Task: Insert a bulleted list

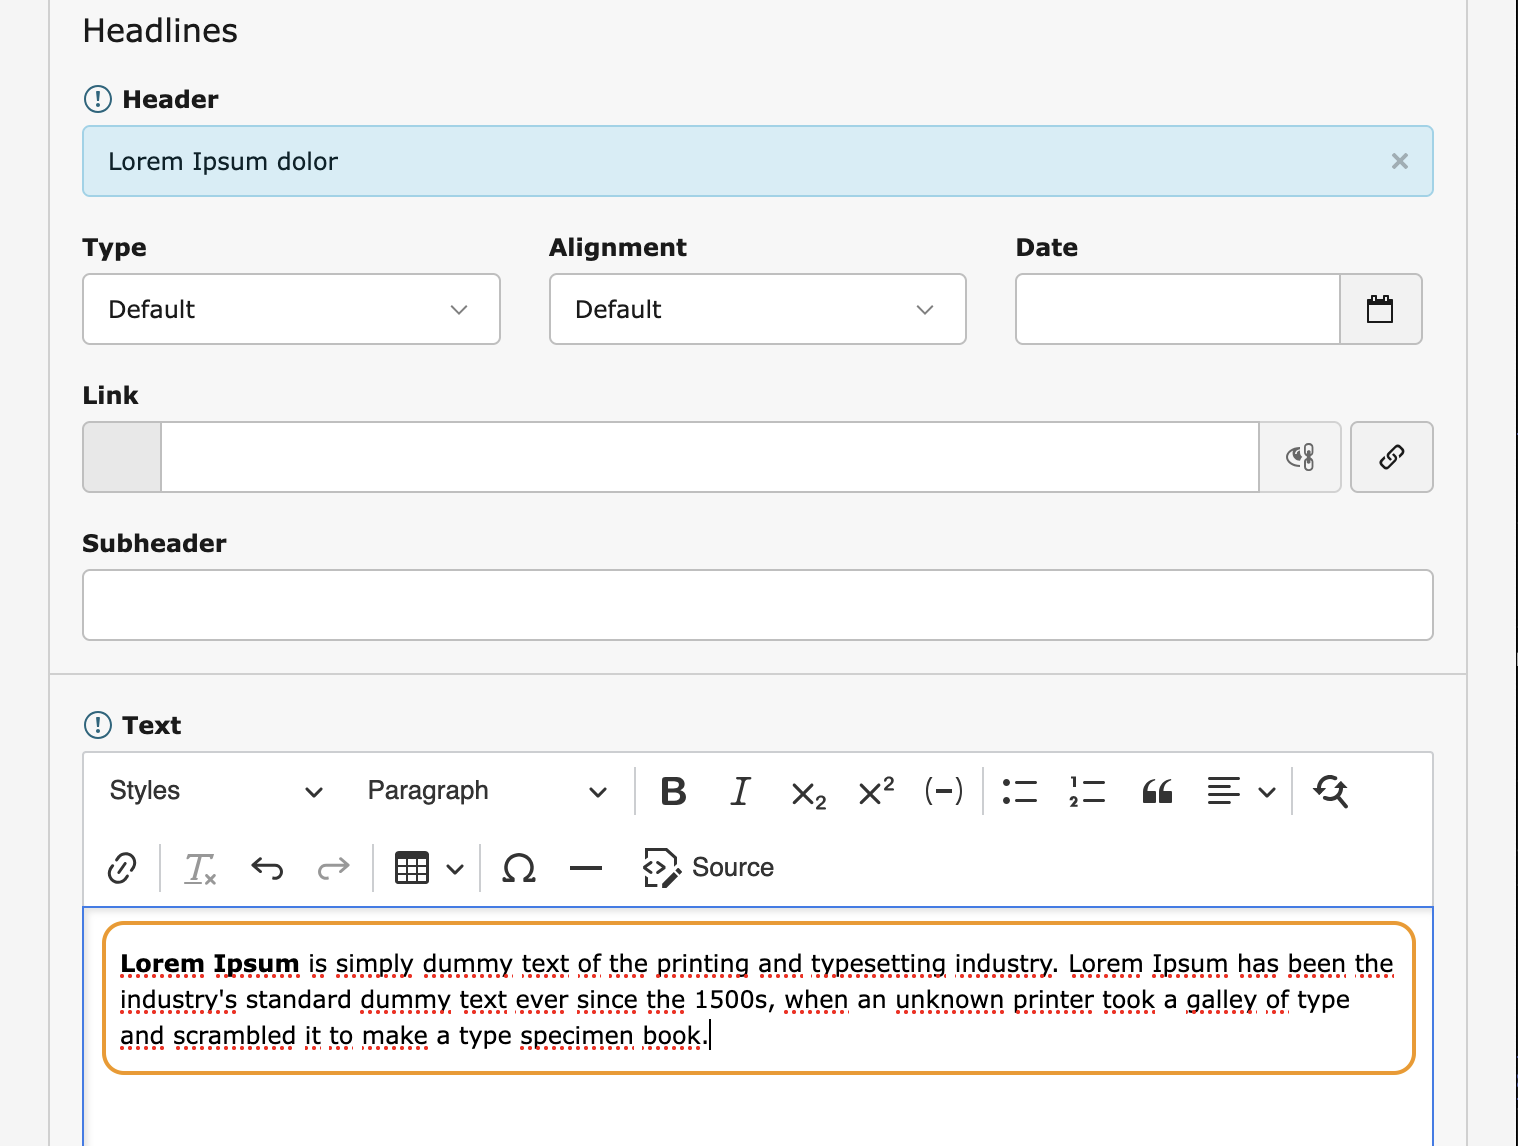Action: pyautogui.click(x=1020, y=791)
